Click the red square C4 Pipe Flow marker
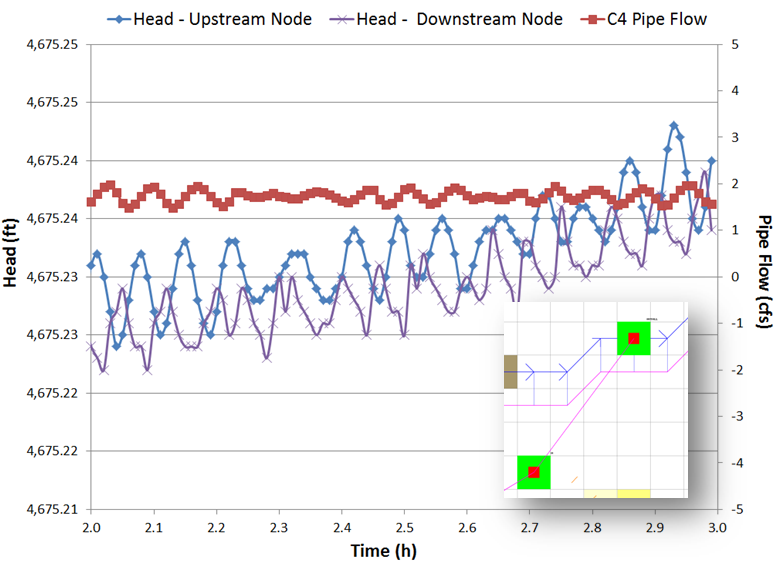Viewport: 780px width, 567px height. point(590,18)
